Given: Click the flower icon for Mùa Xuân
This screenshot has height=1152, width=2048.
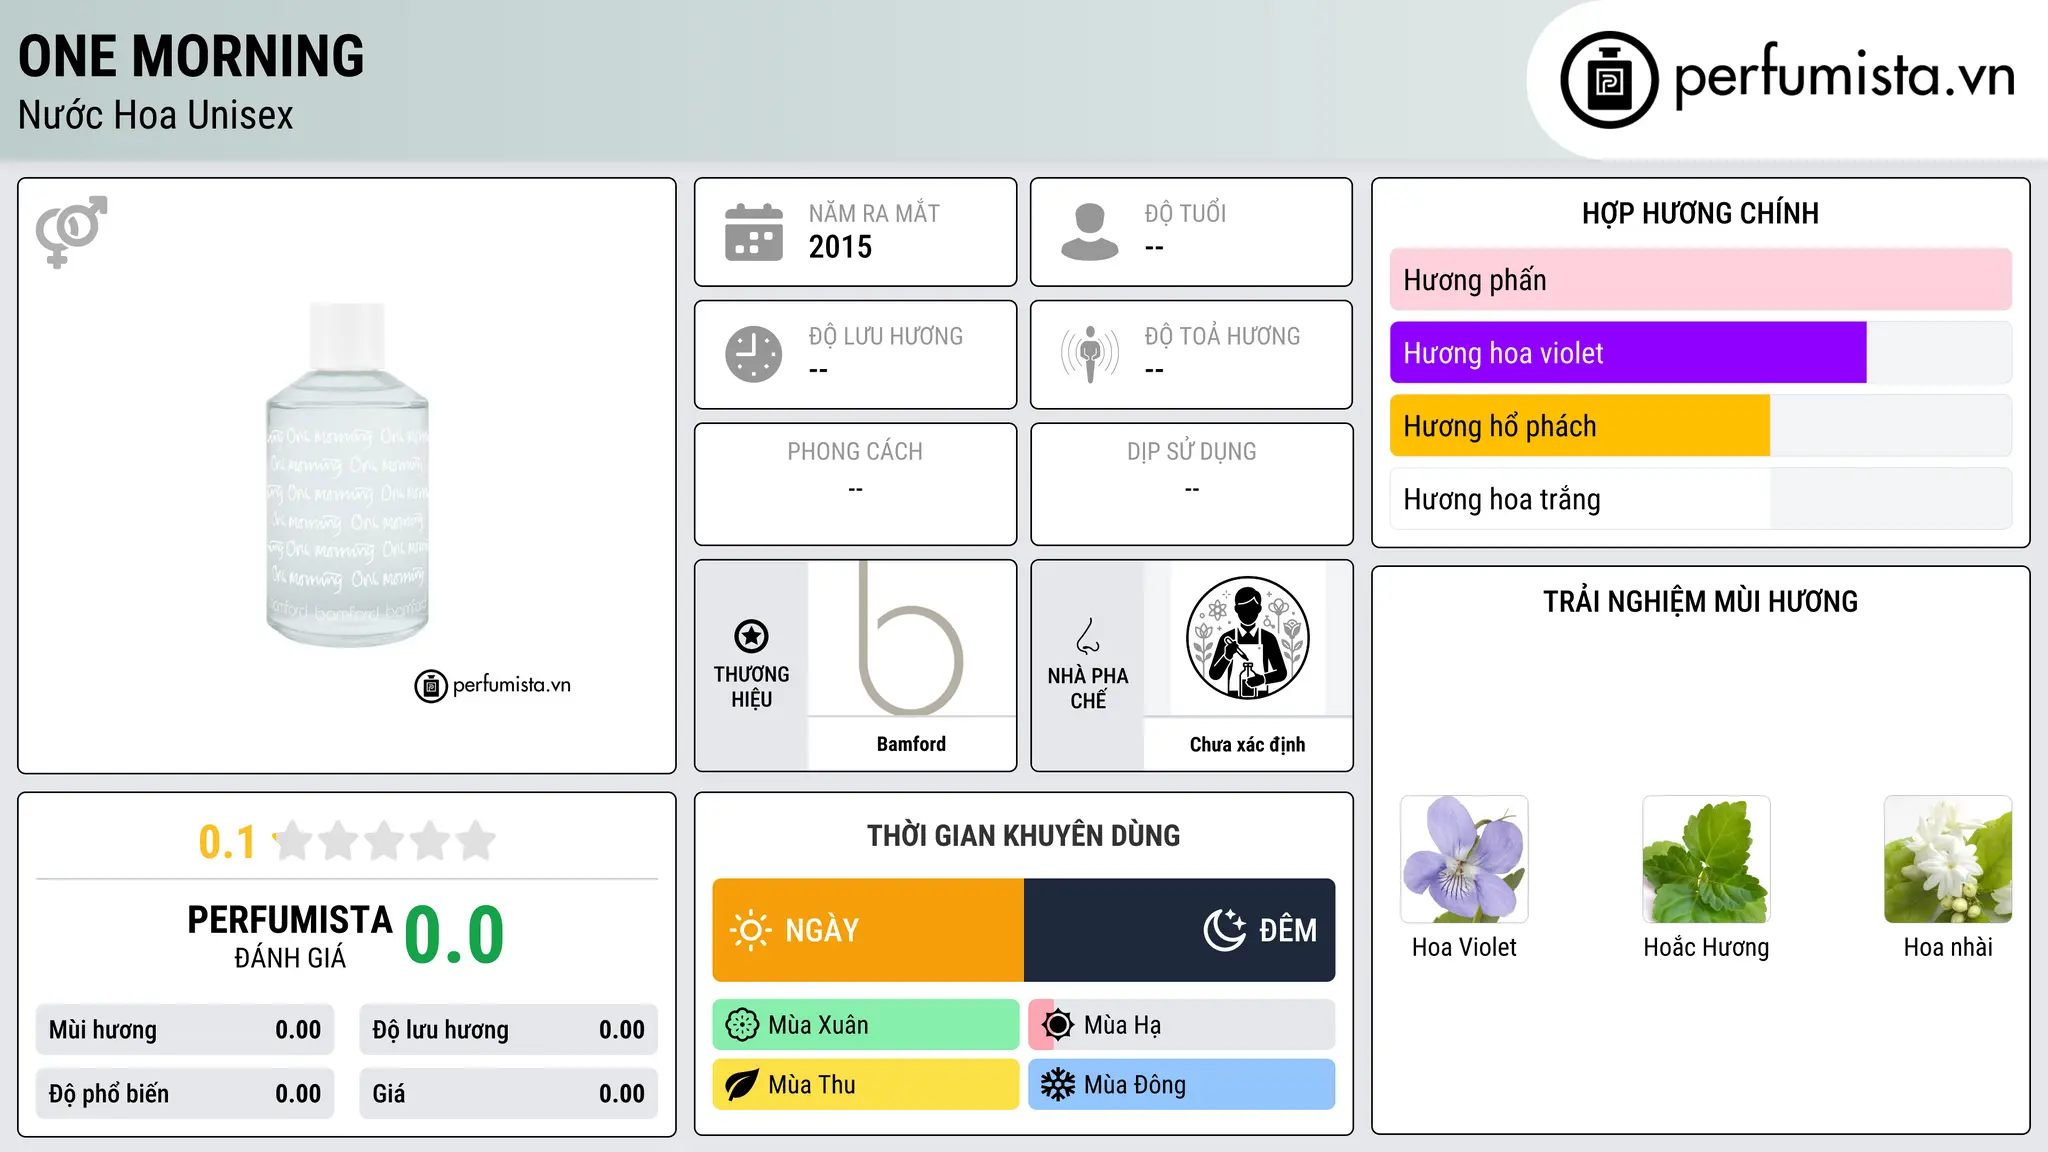Looking at the screenshot, I should pos(742,1025).
